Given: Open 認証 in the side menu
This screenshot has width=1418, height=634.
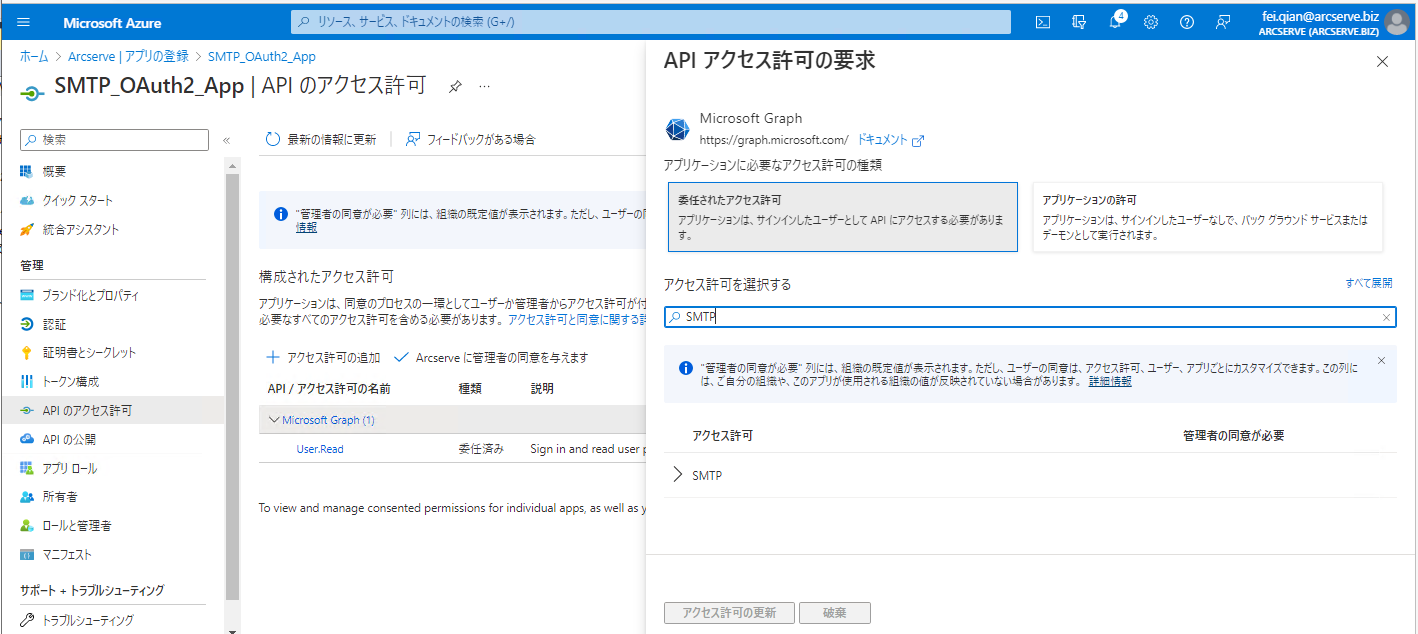Looking at the screenshot, I should [54, 325].
